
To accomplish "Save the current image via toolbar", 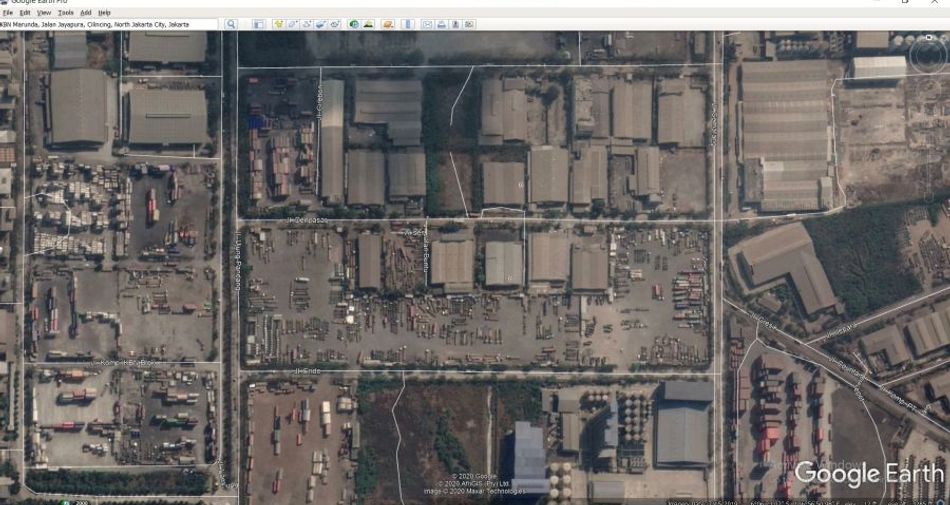I will click(456, 24).
